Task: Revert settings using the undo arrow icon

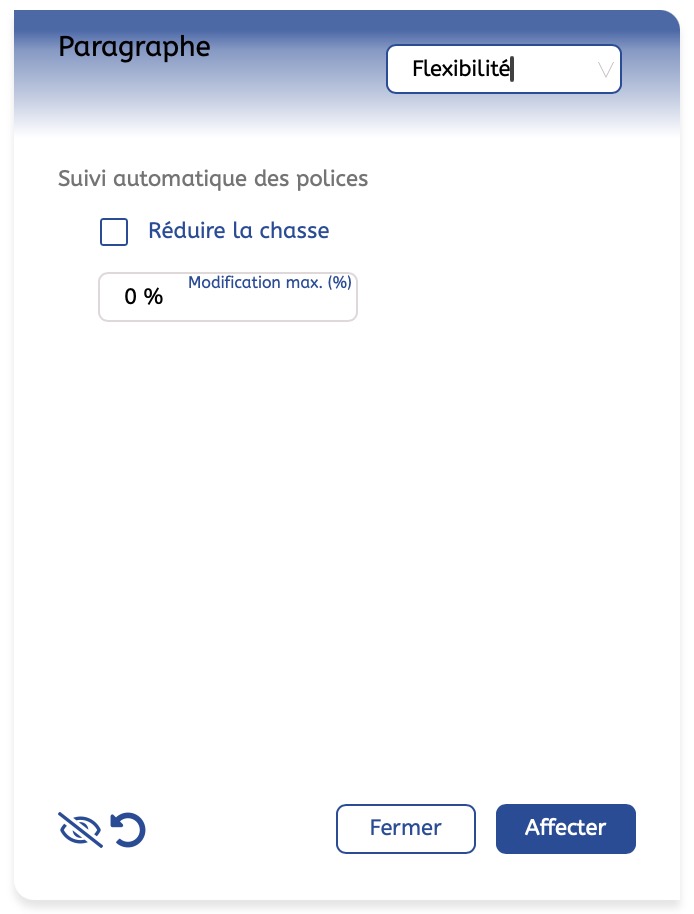Action: pos(128,829)
